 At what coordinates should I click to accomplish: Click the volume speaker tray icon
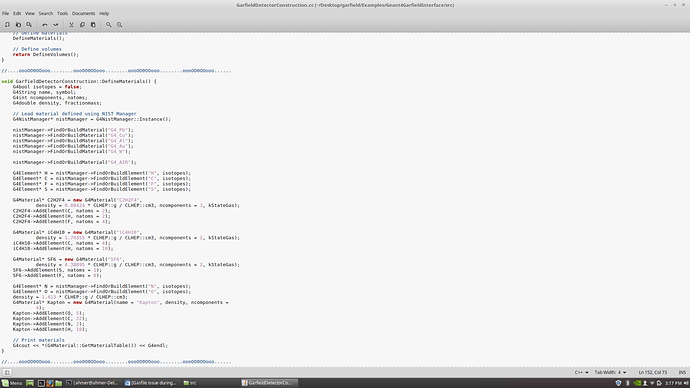click(x=686, y=383)
